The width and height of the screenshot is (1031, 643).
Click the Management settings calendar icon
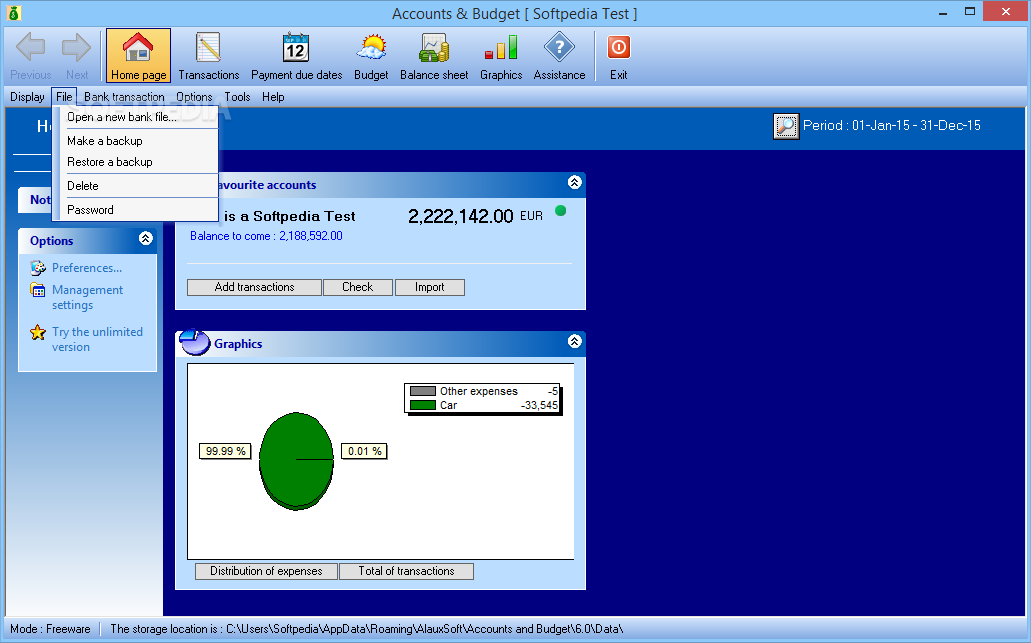click(x=38, y=290)
